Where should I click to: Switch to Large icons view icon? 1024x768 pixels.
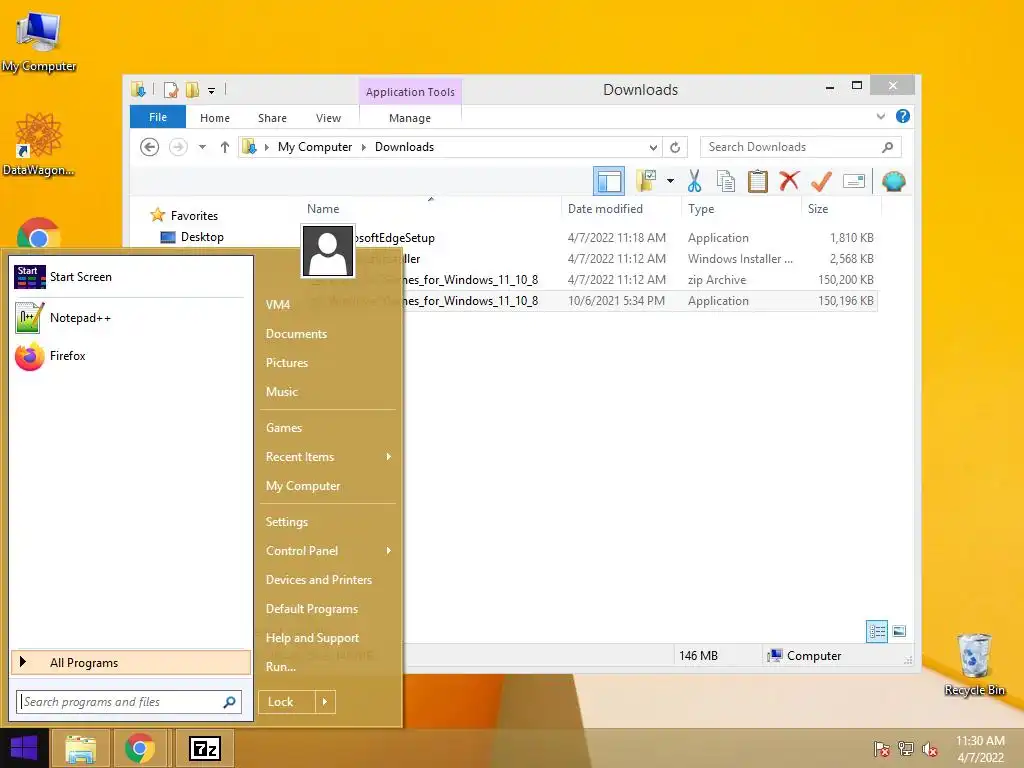tap(899, 631)
